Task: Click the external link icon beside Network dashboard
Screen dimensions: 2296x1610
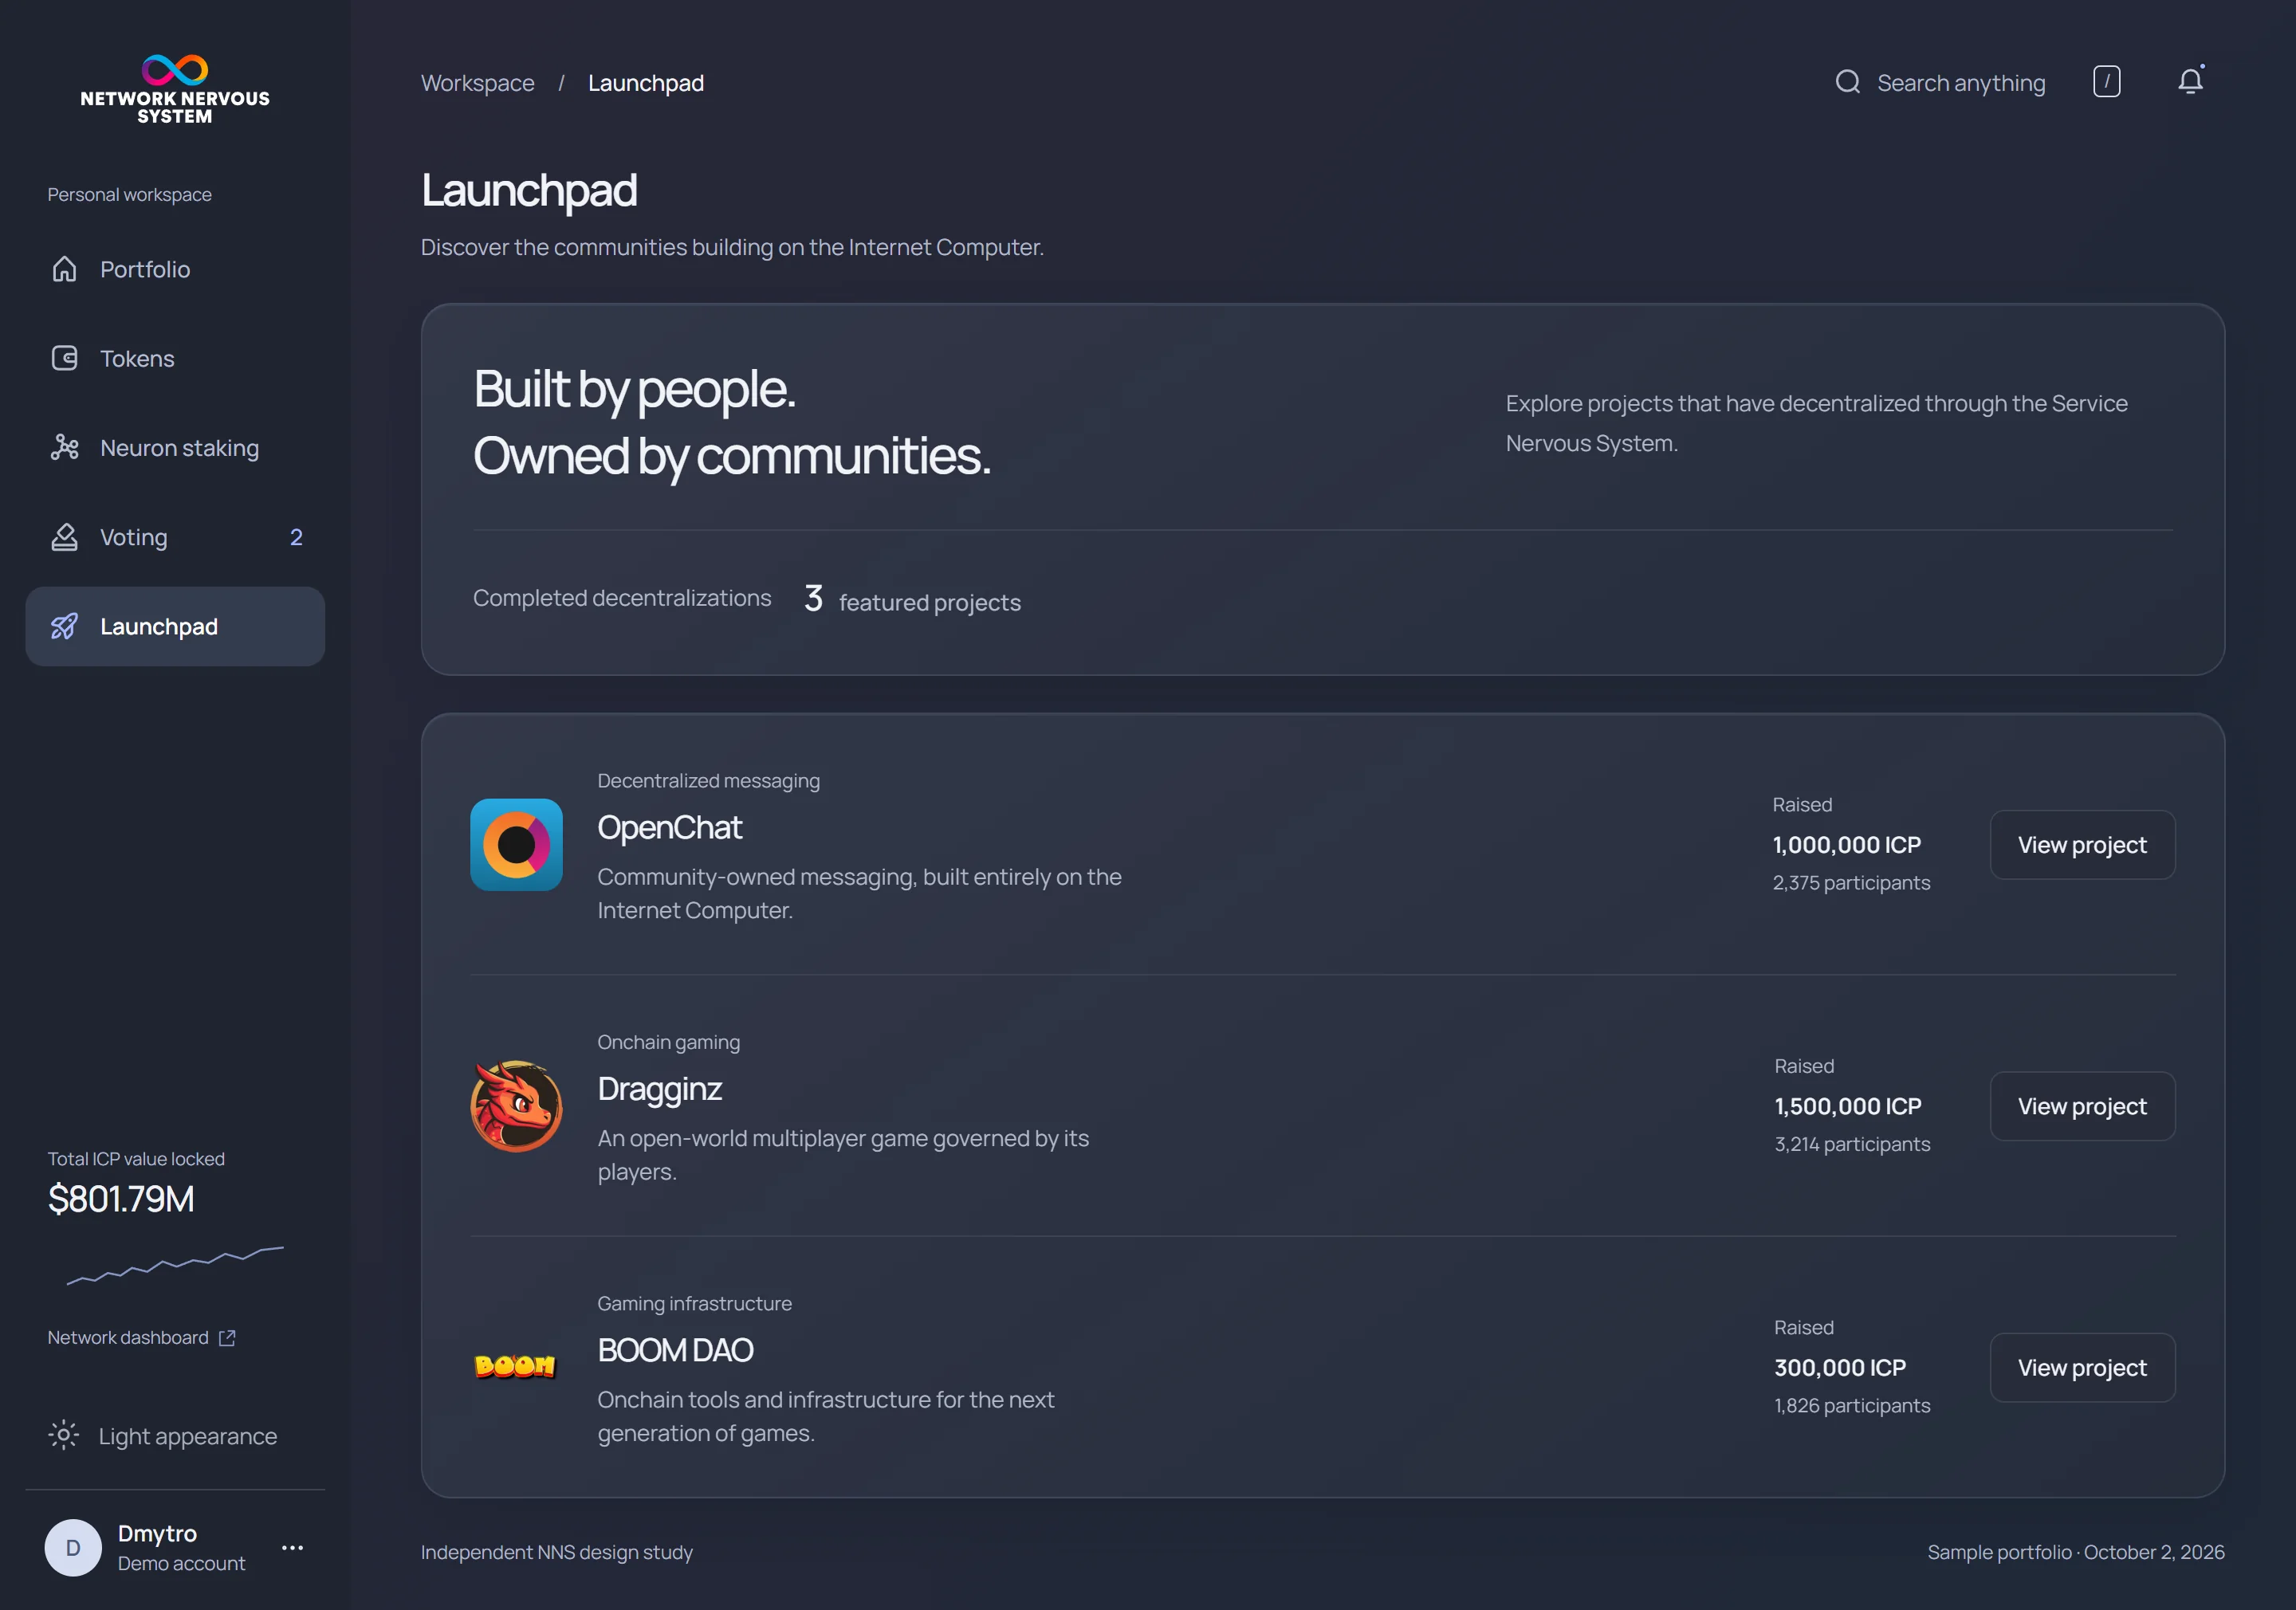Action: coord(227,1338)
